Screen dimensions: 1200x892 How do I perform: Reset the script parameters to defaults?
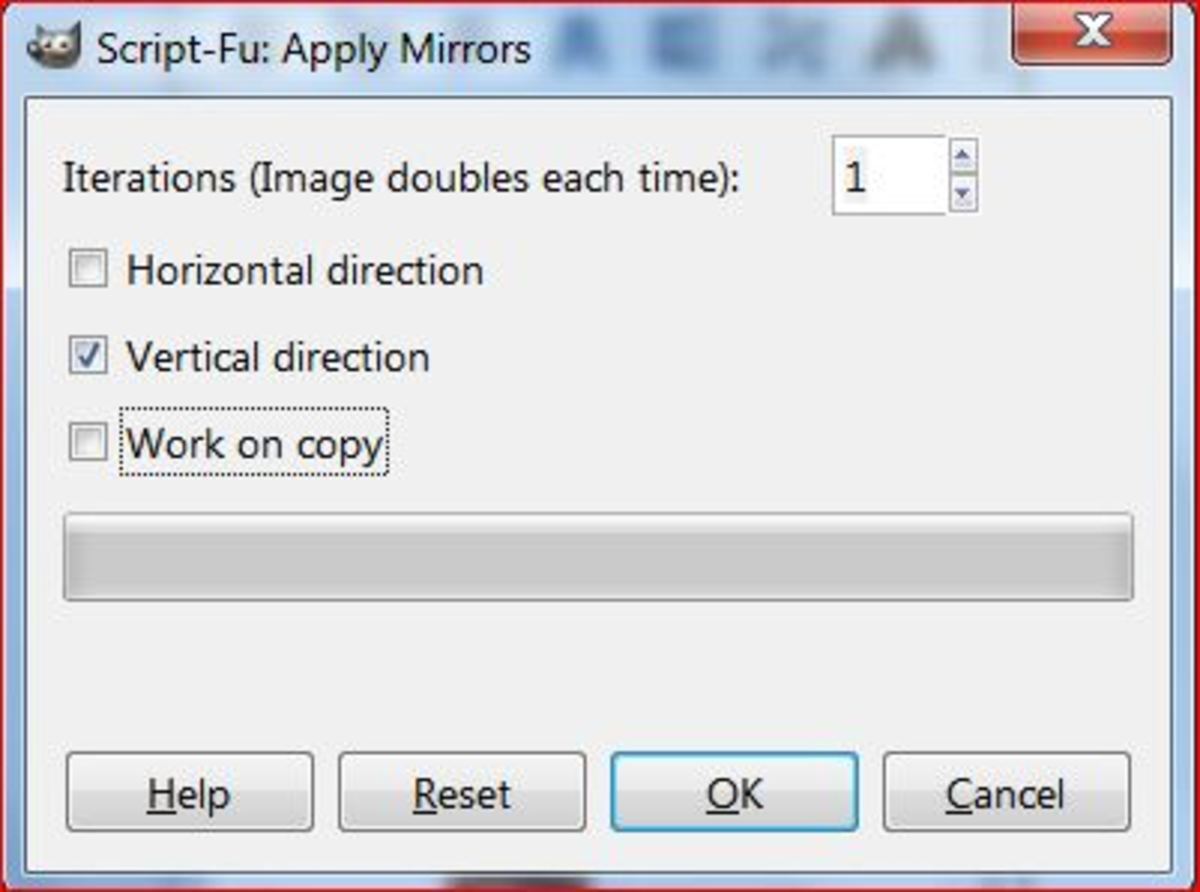tap(462, 793)
